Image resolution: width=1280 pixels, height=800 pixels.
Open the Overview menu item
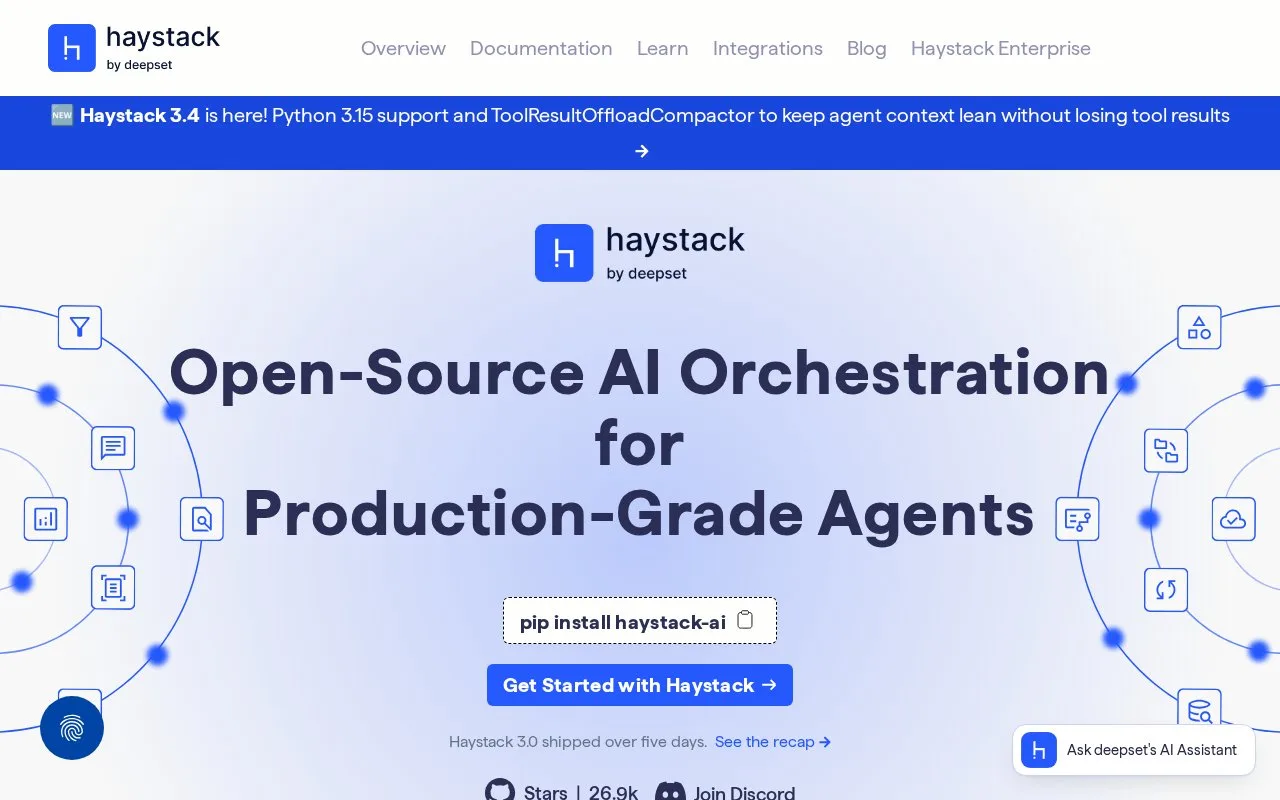coord(403,48)
